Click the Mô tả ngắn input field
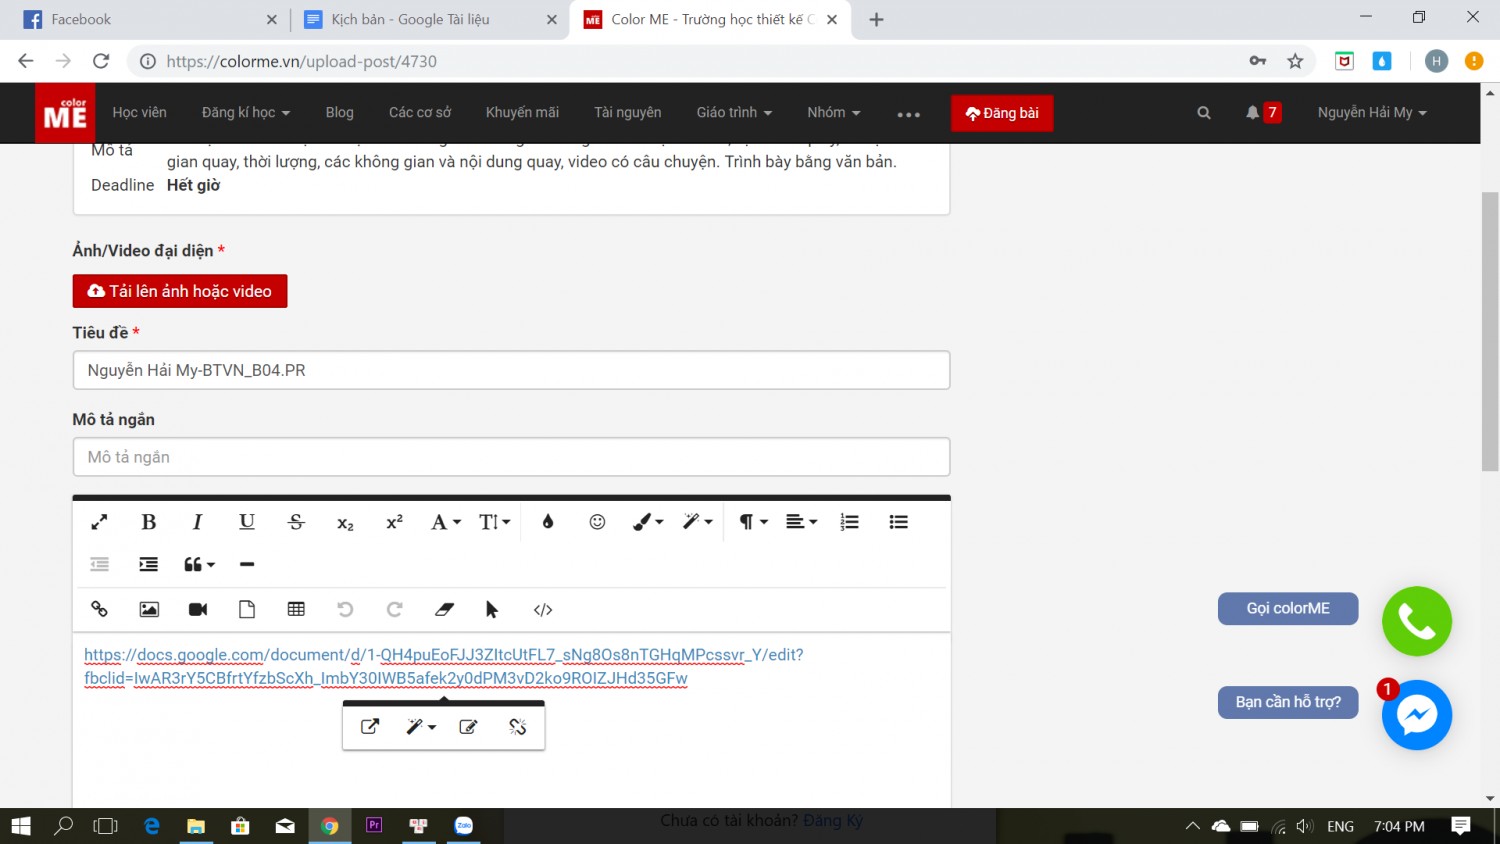Image resolution: width=1500 pixels, height=844 pixels. pos(511,457)
